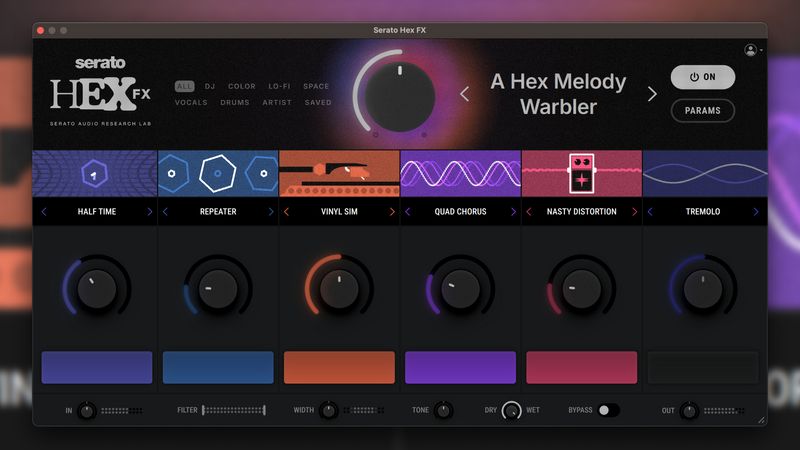This screenshot has width=800, height=450.
Task: Click the Filter slider at bottom
Action: (x=234, y=410)
